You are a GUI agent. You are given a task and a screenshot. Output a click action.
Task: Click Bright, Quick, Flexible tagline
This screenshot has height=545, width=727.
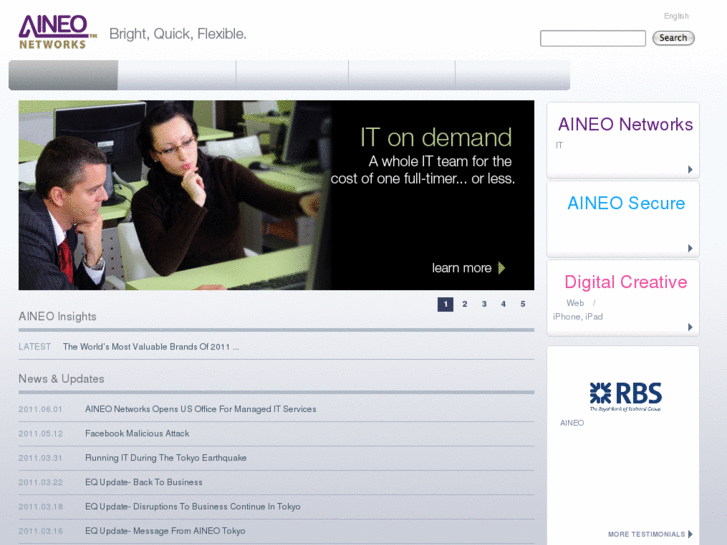click(178, 34)
